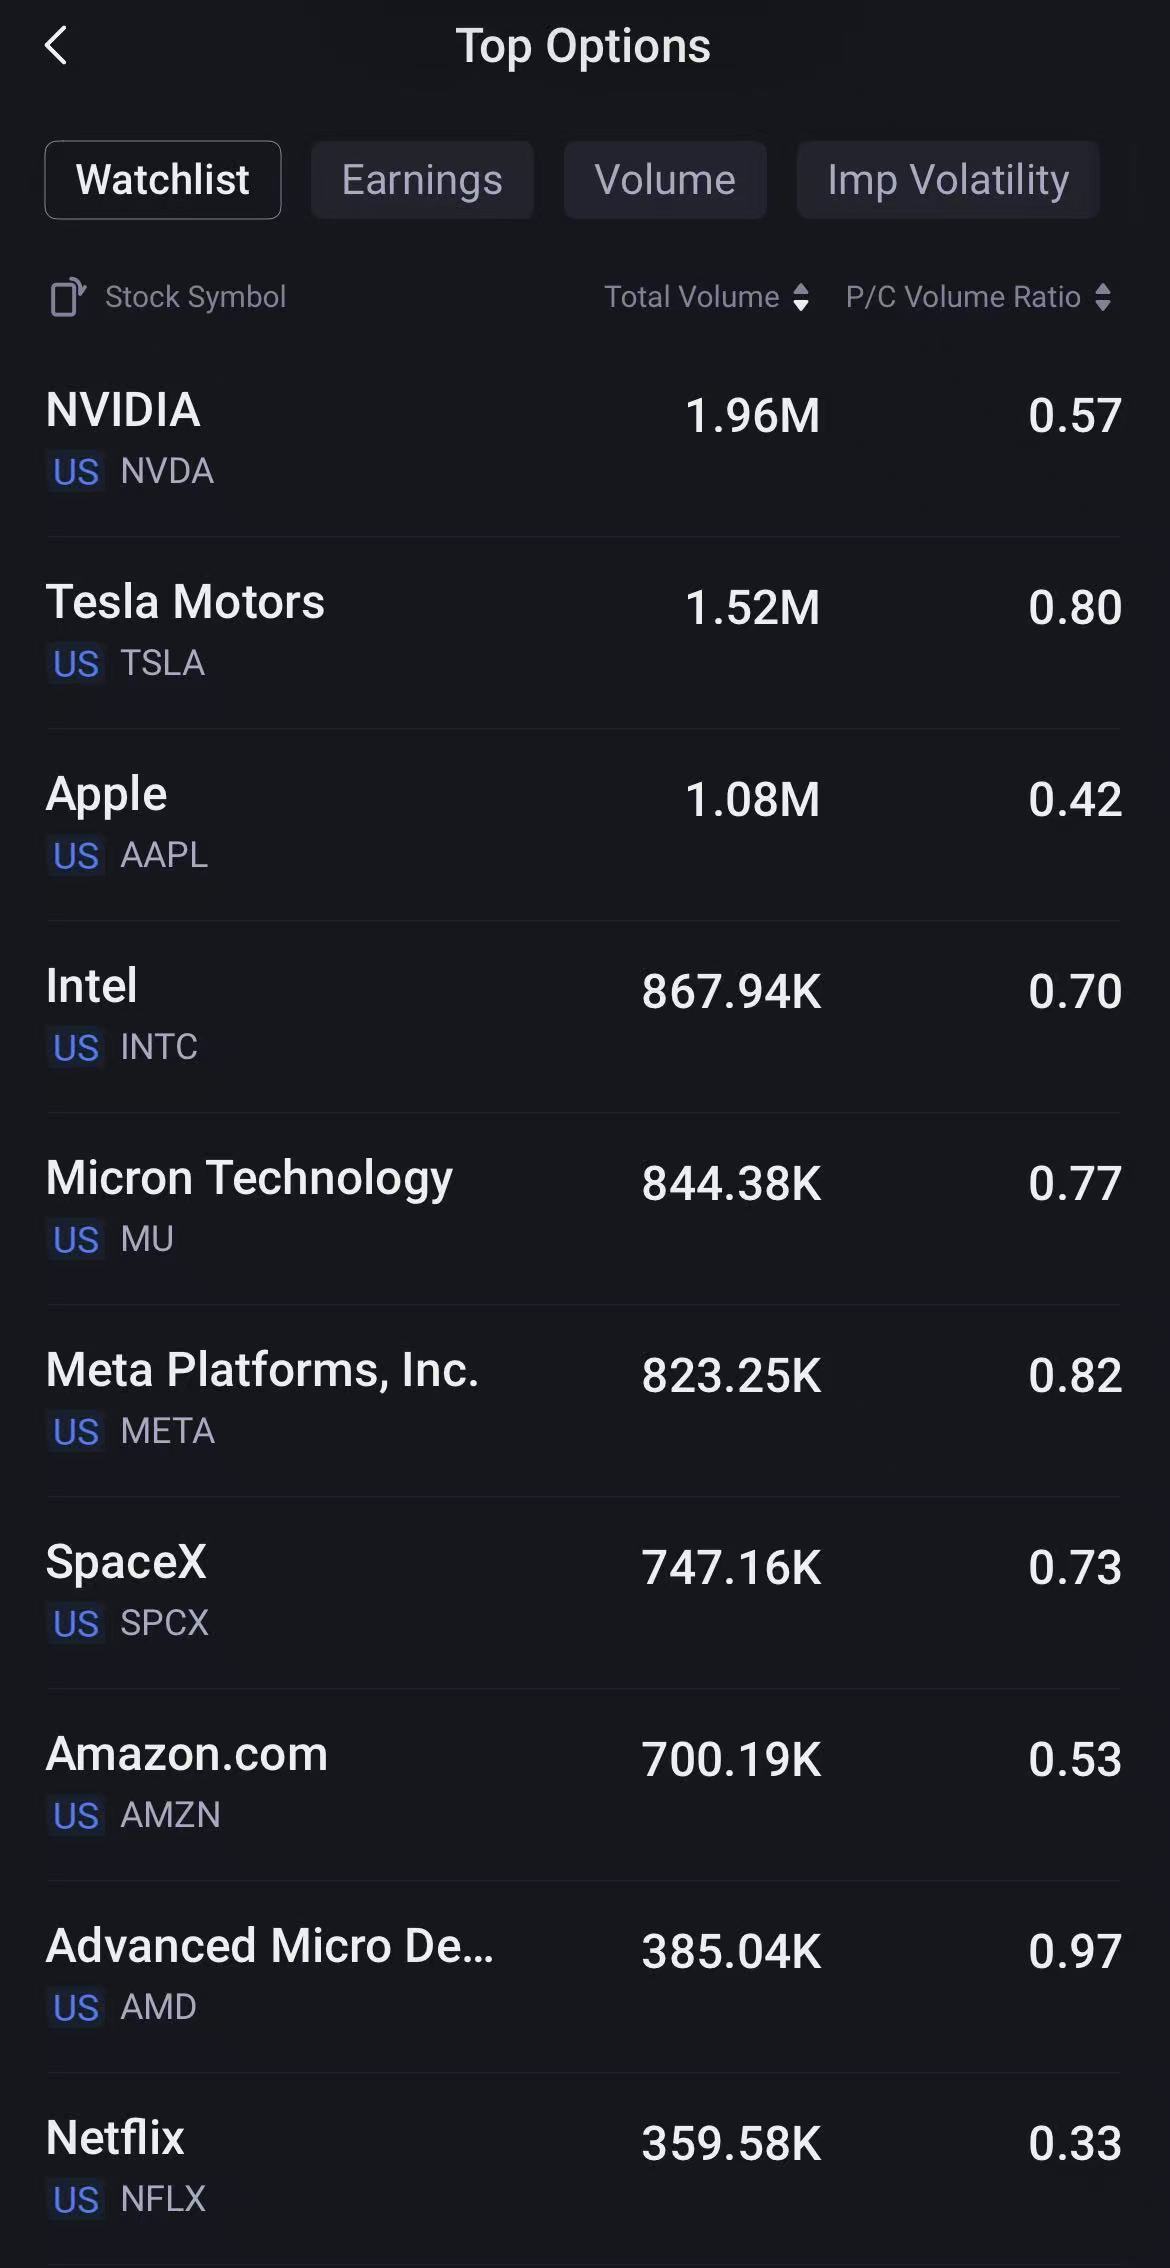1170x2268 pixels.
Task: Open Meta Platforms, Inc. entry
Action: [584, 1401]
